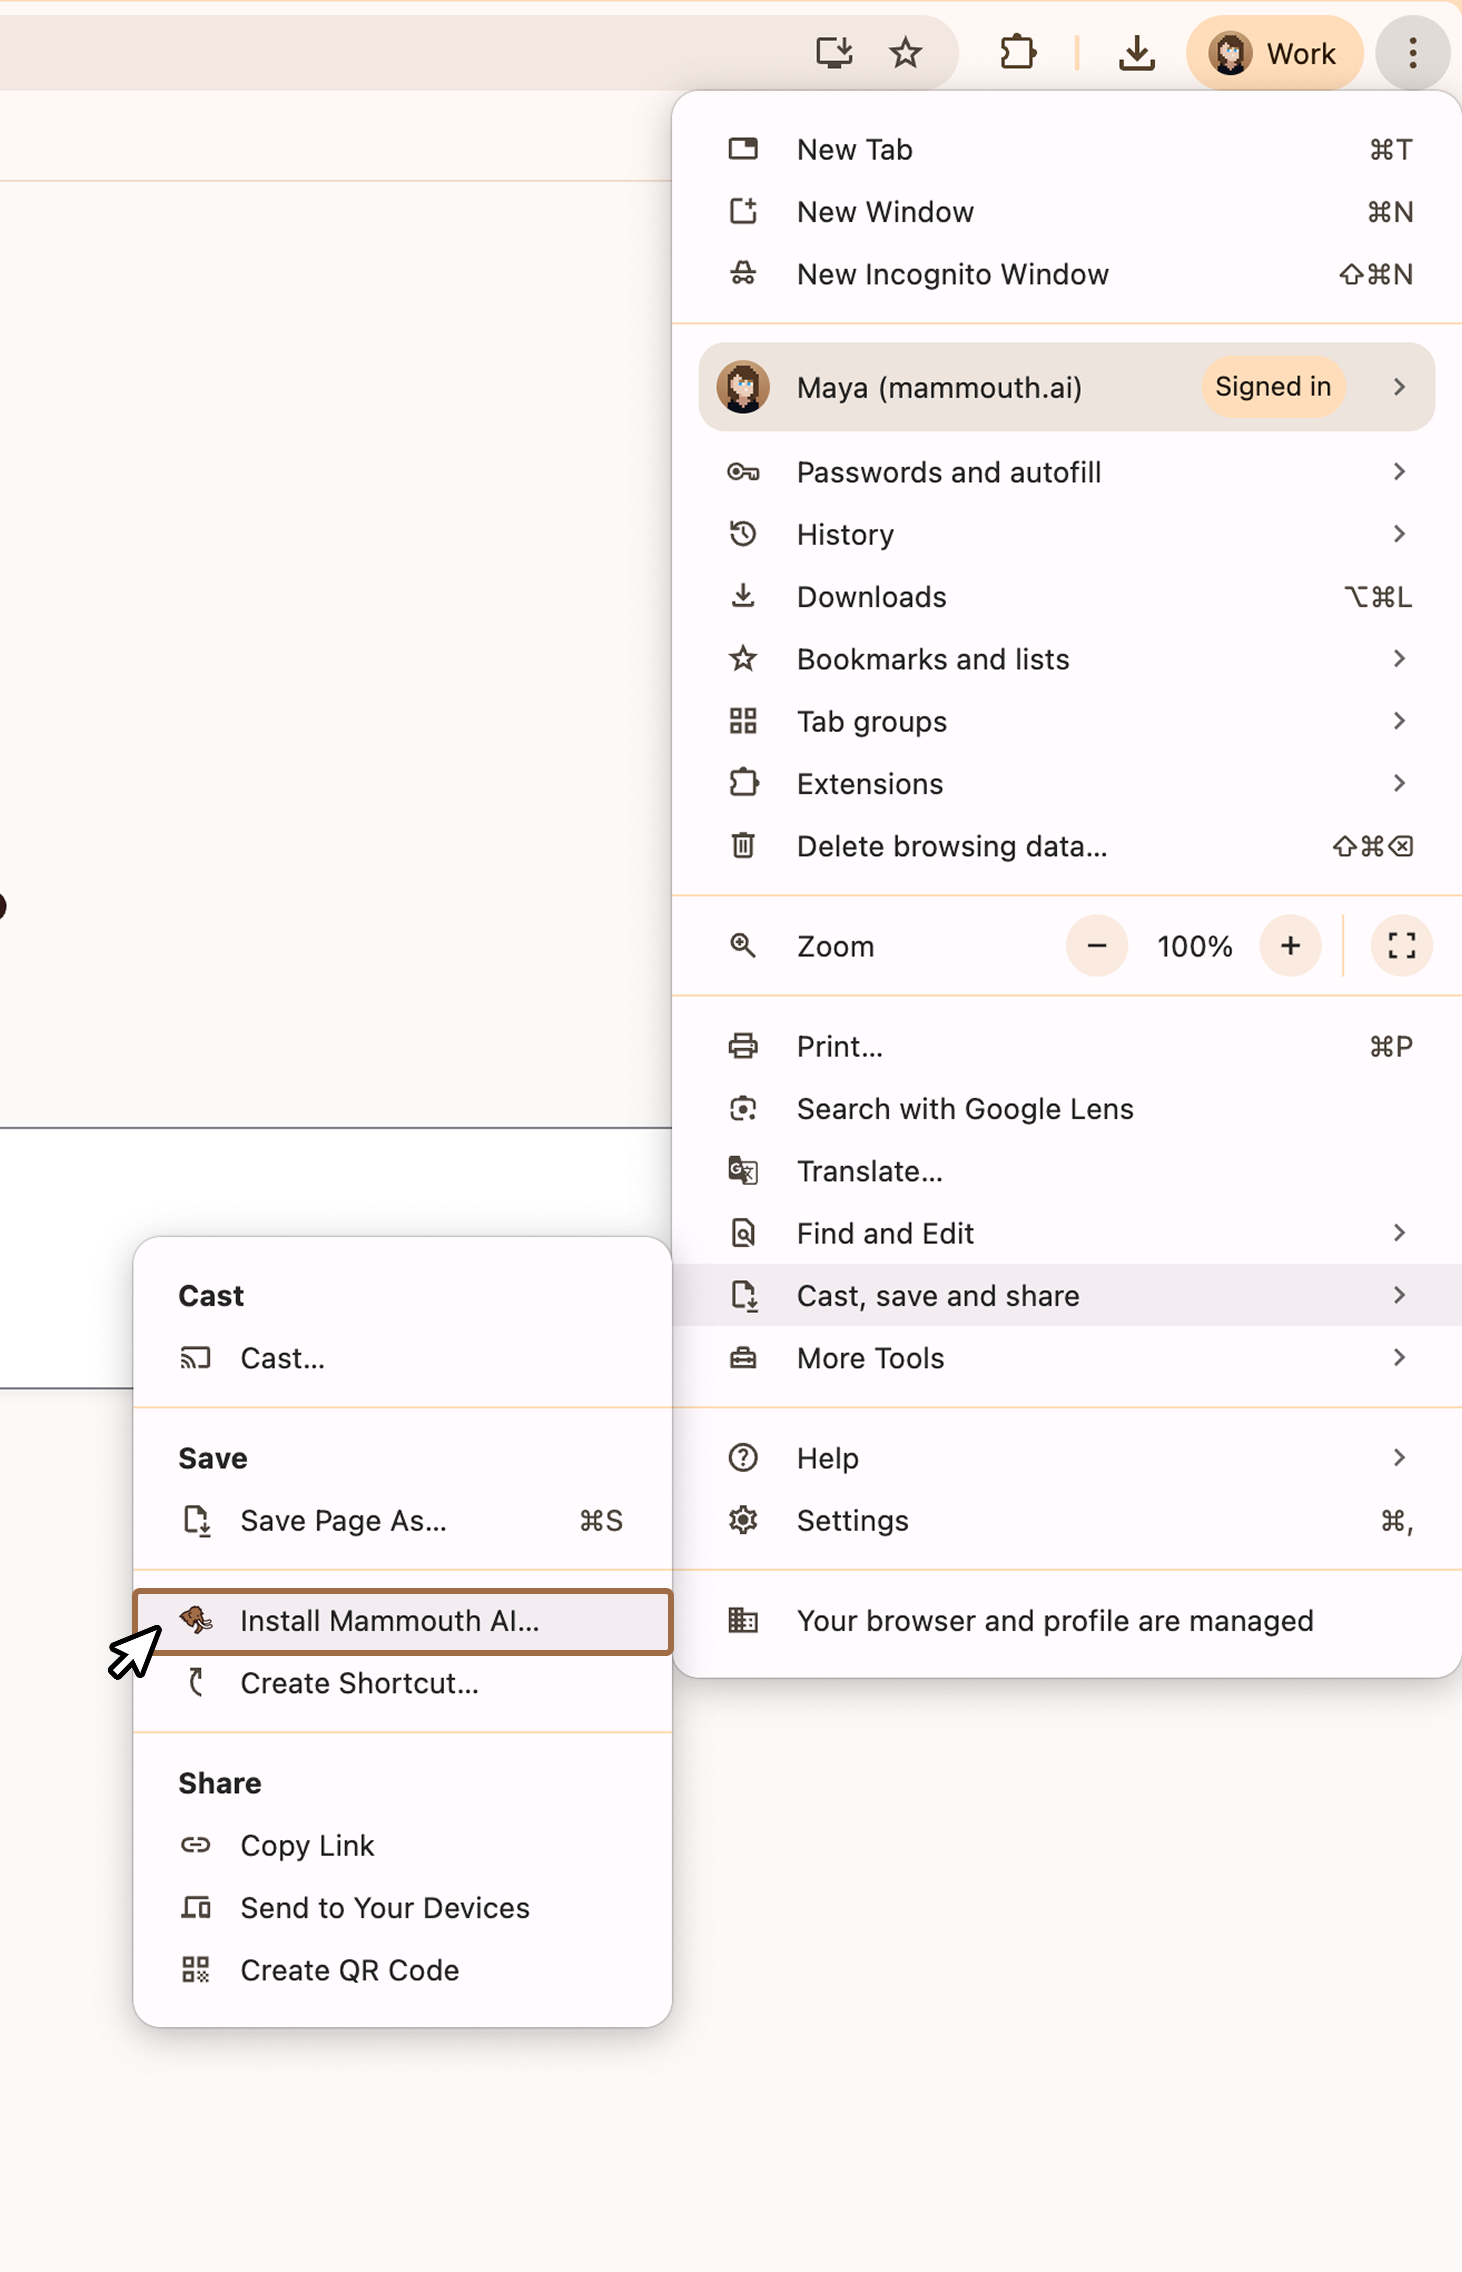1462x2272 pixels.
Task: Open Downloads from the menu
Action: (x=1066, y=597)
